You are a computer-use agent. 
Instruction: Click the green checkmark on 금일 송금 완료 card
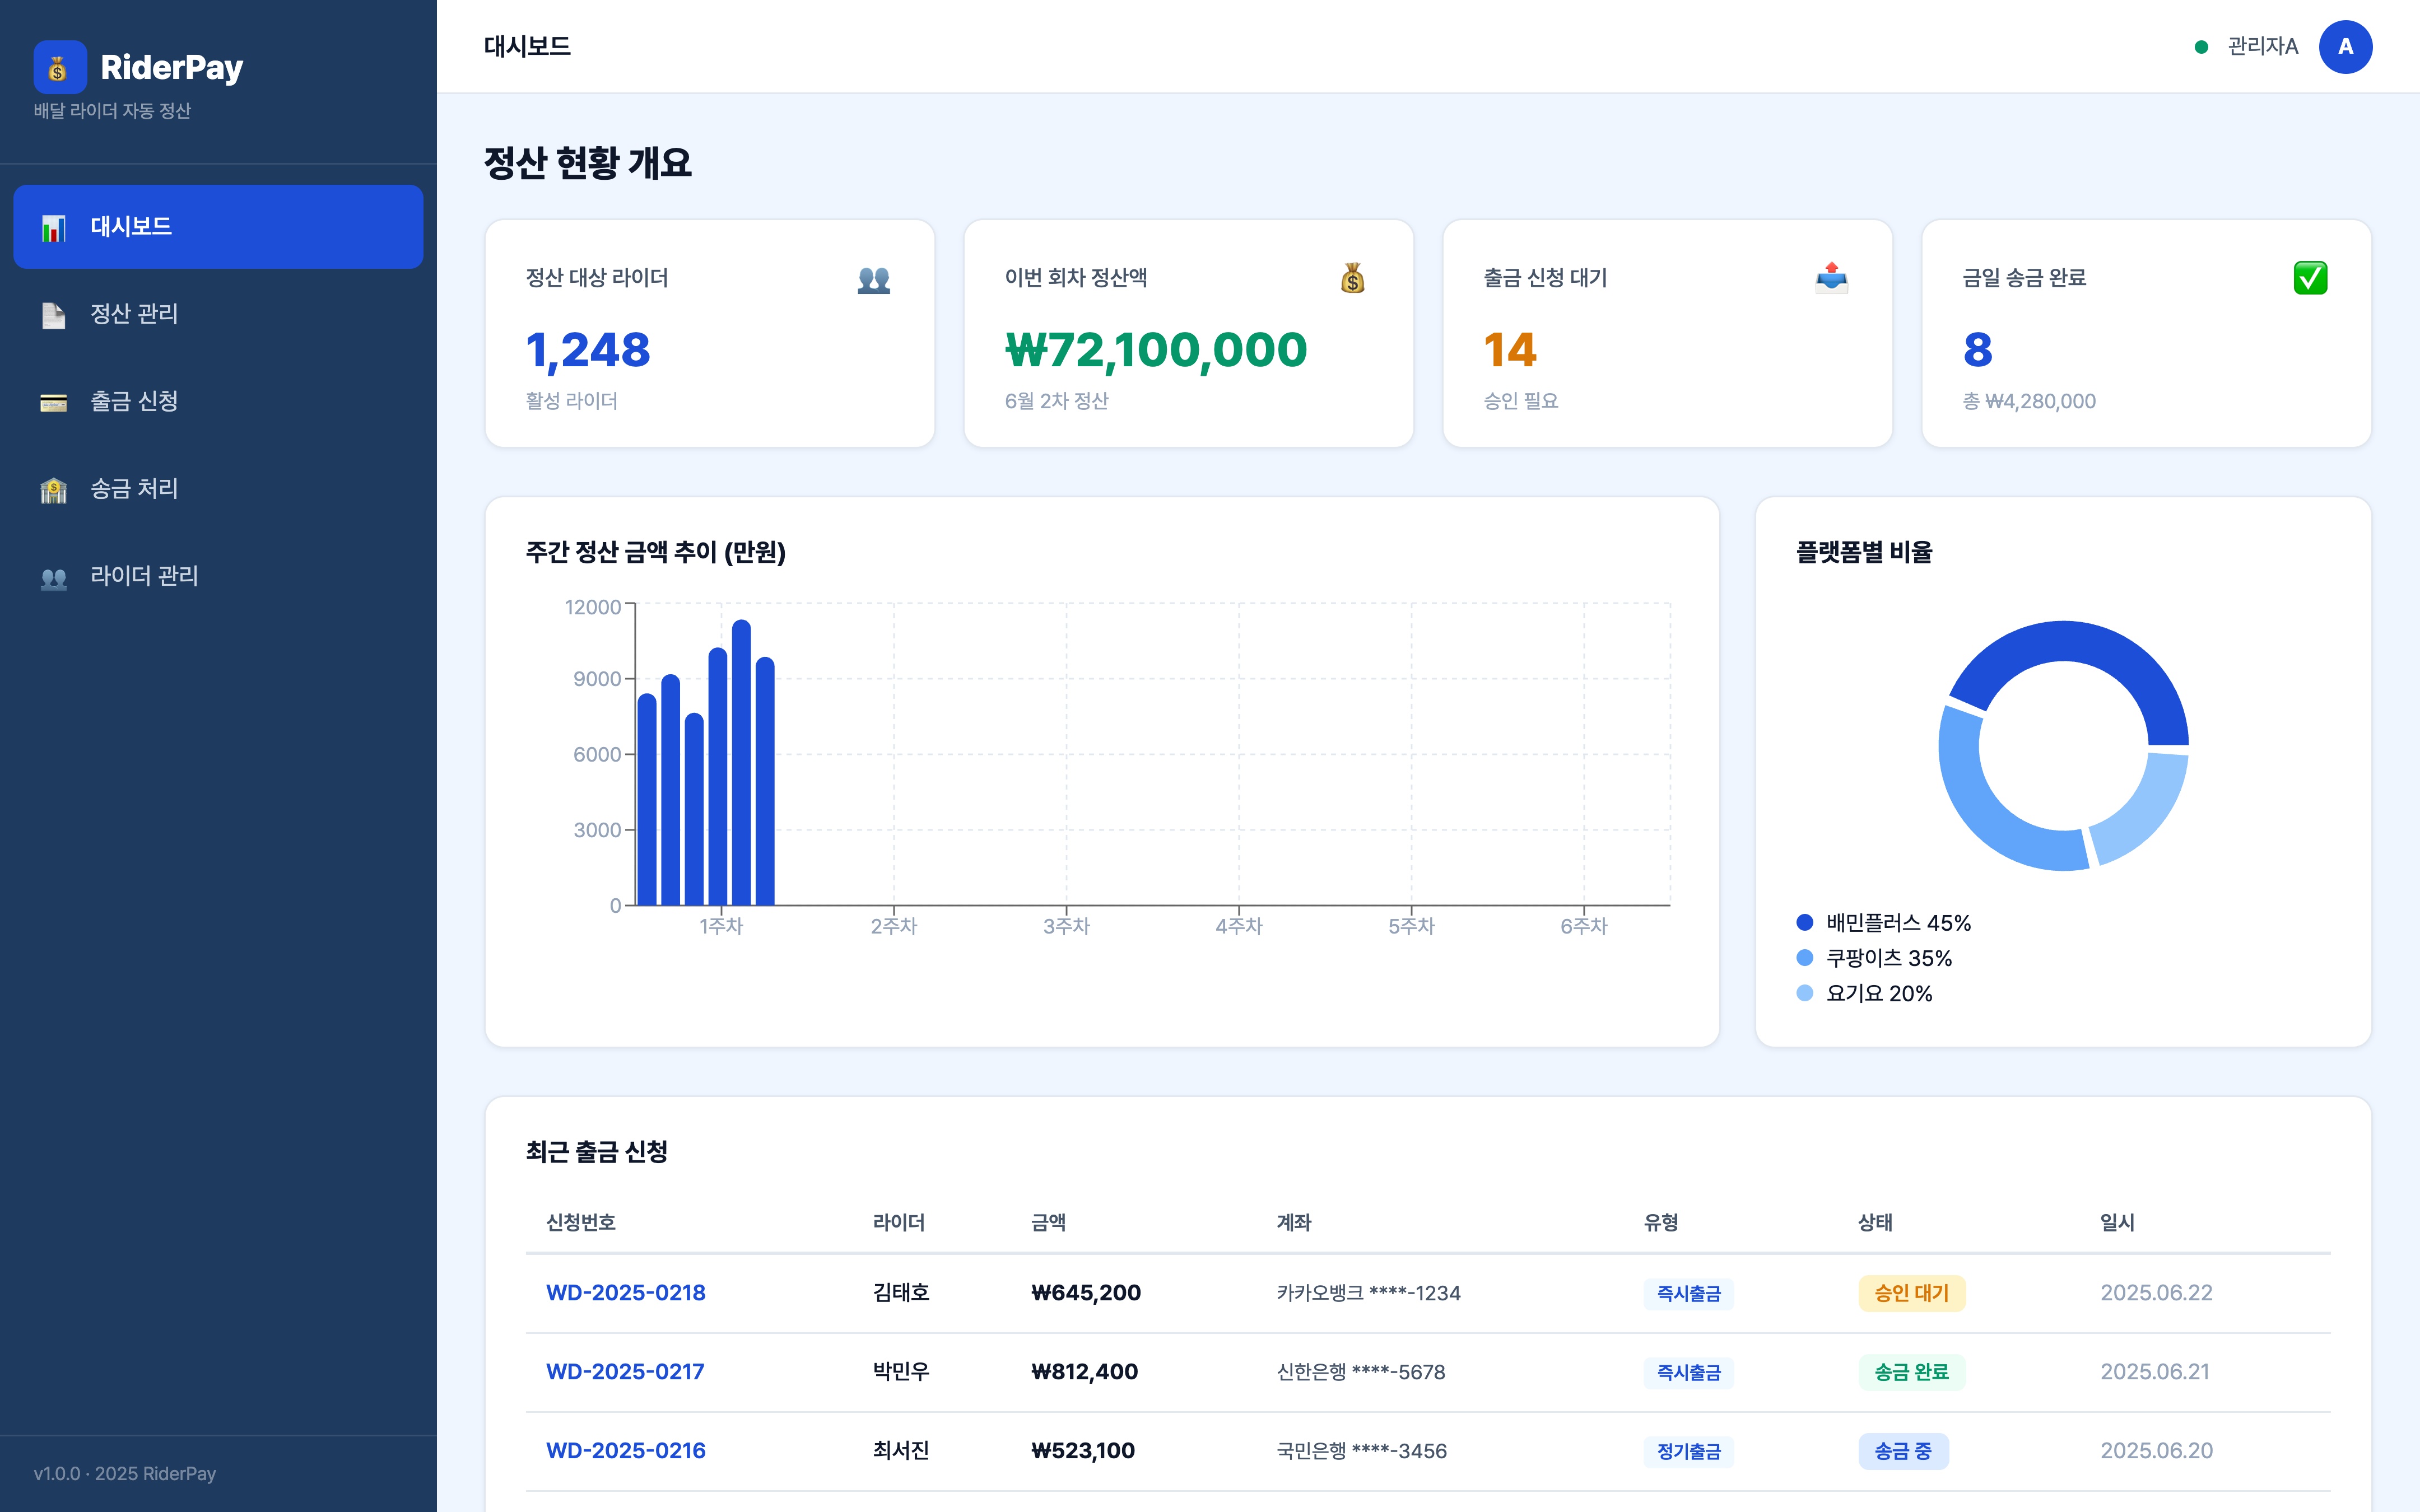tap(2310, 277)
